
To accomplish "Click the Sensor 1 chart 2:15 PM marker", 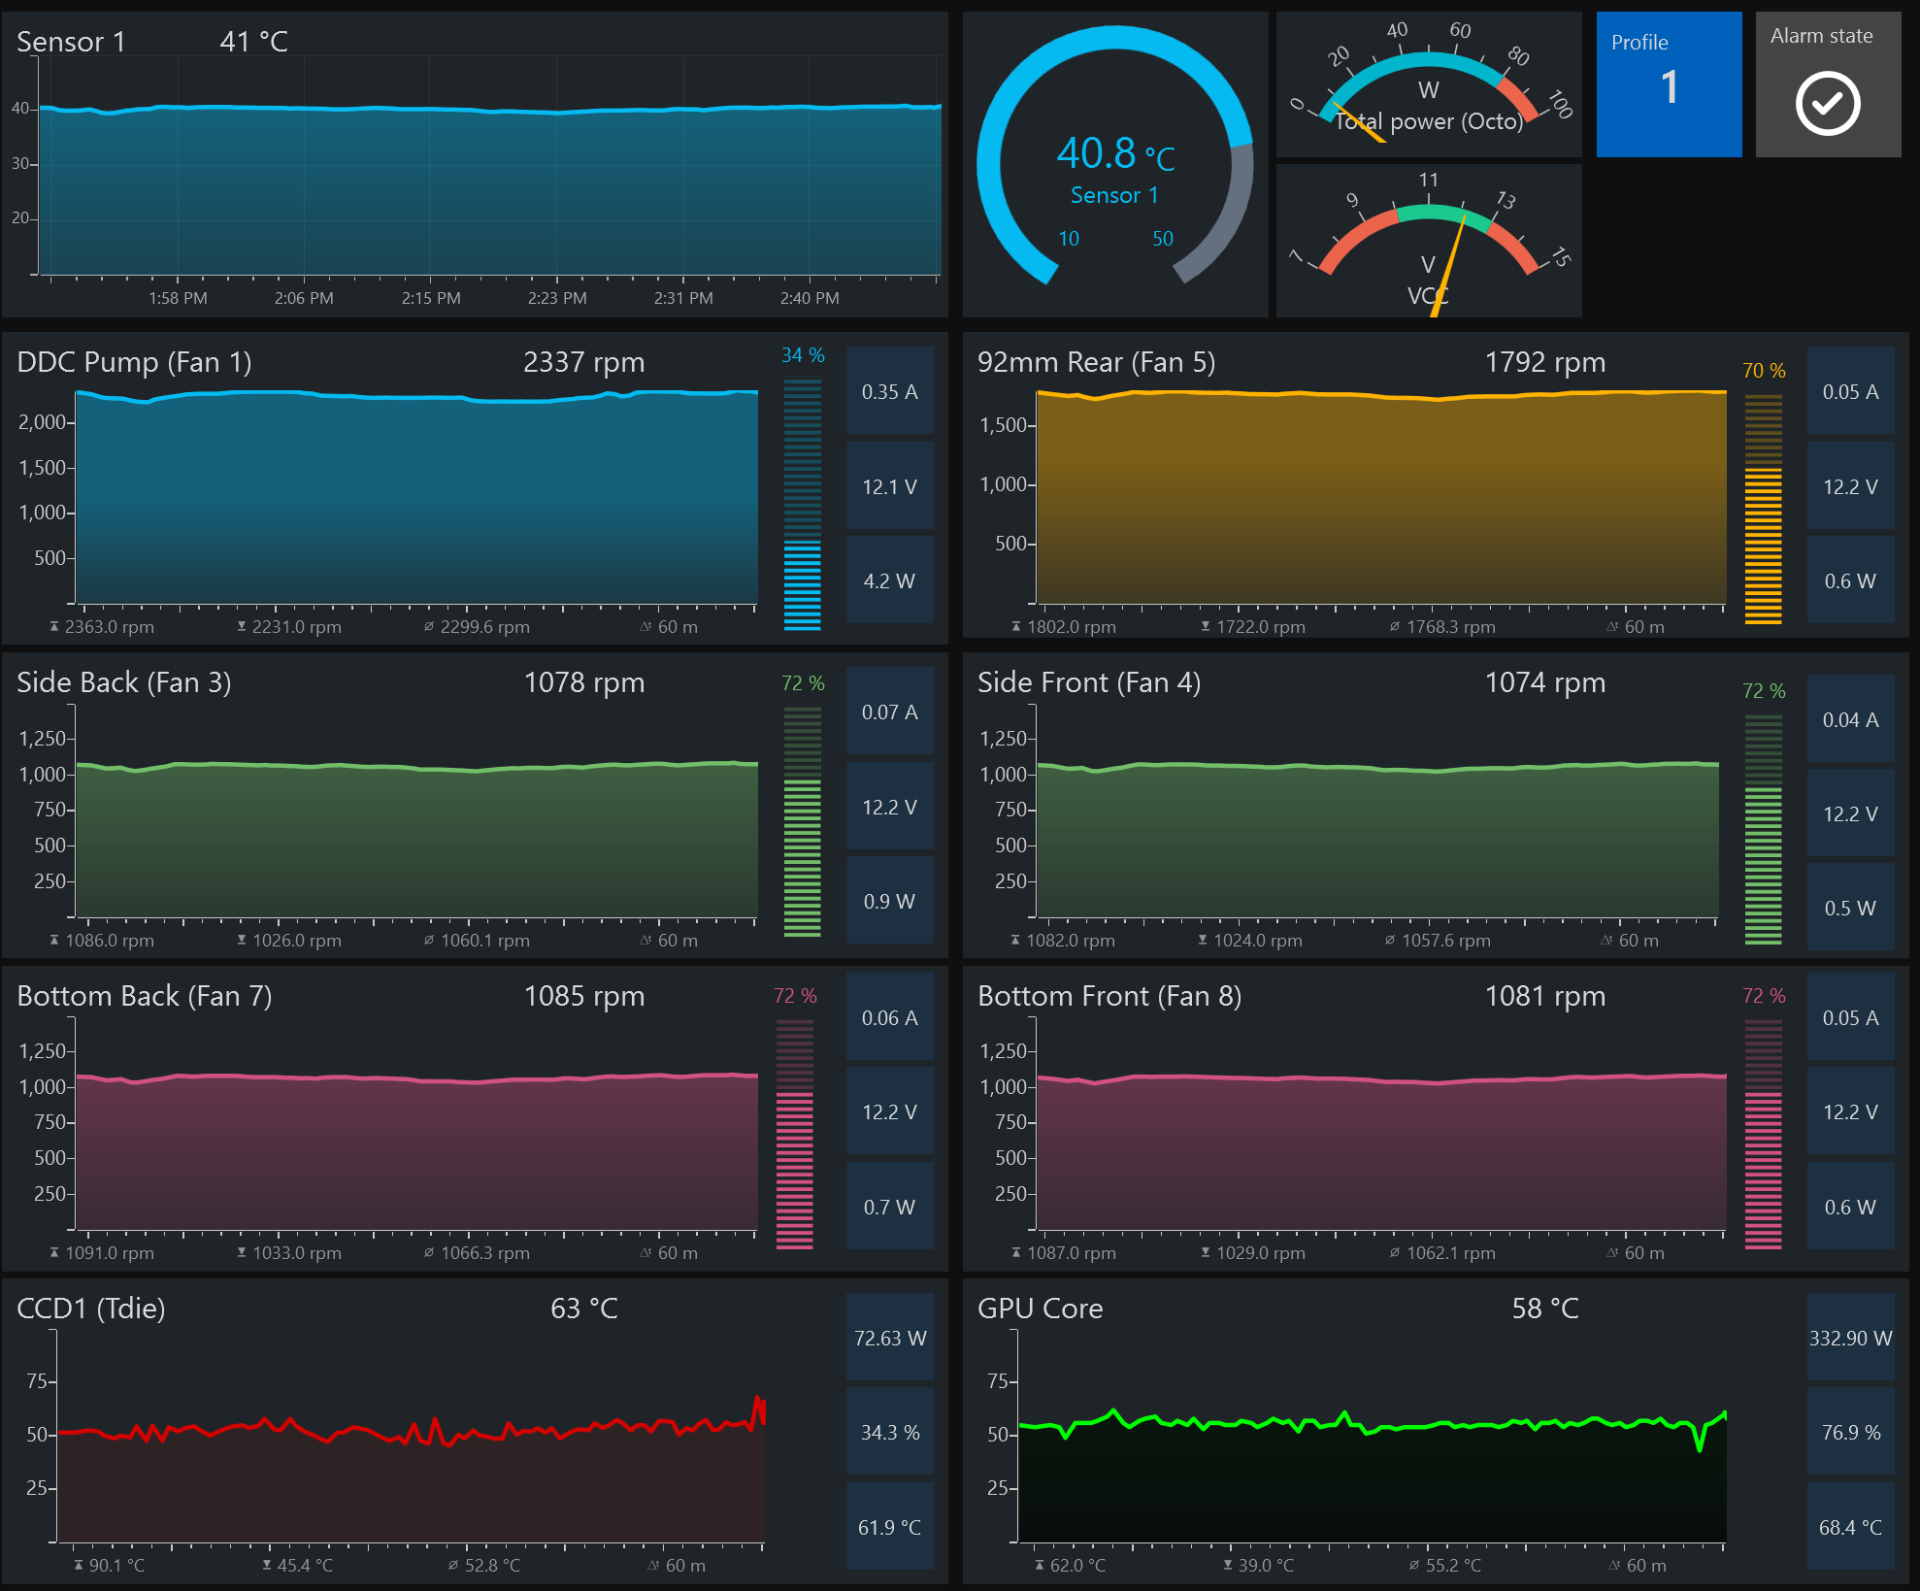I will coord(431,298).
